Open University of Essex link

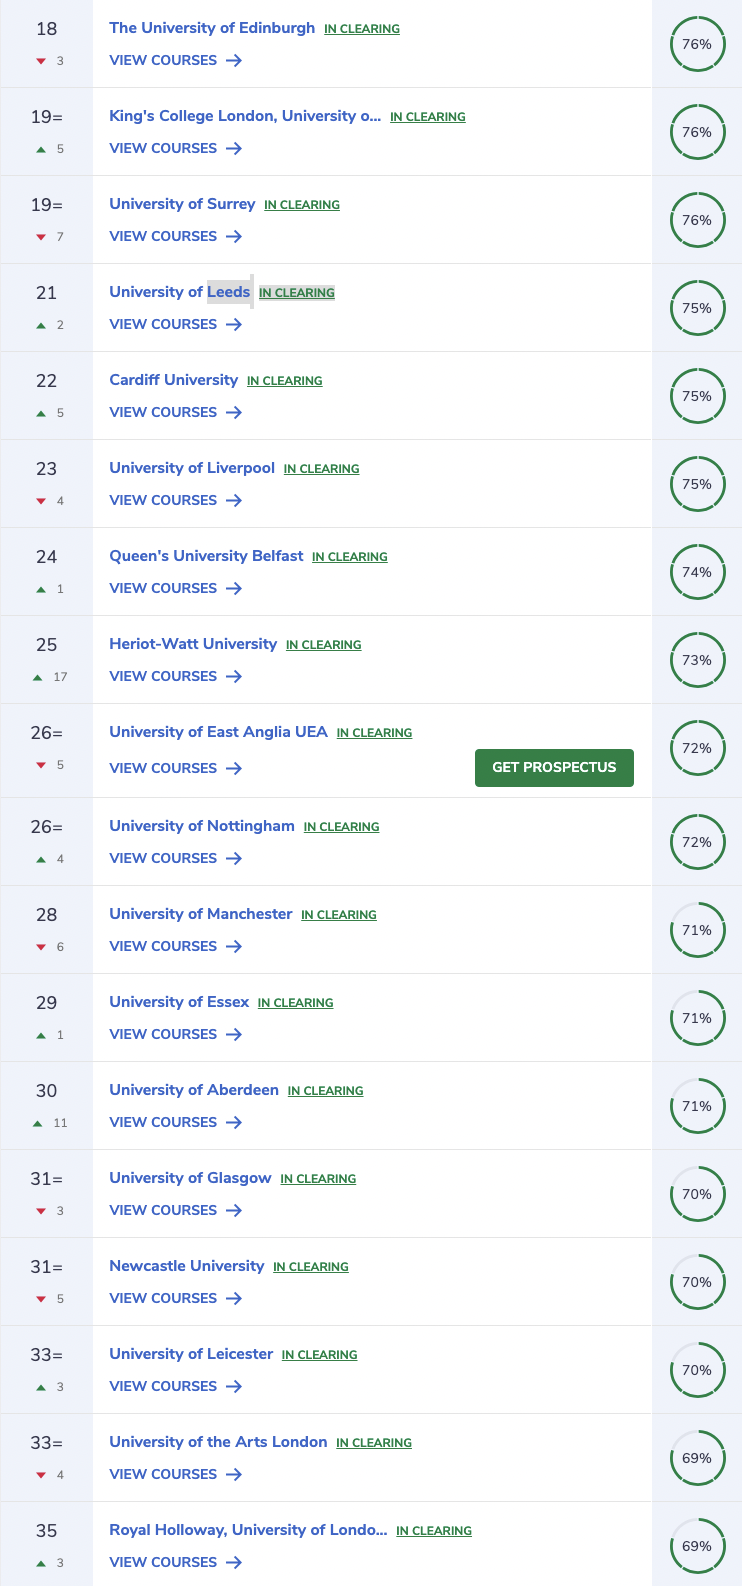tap(179, 1002)
